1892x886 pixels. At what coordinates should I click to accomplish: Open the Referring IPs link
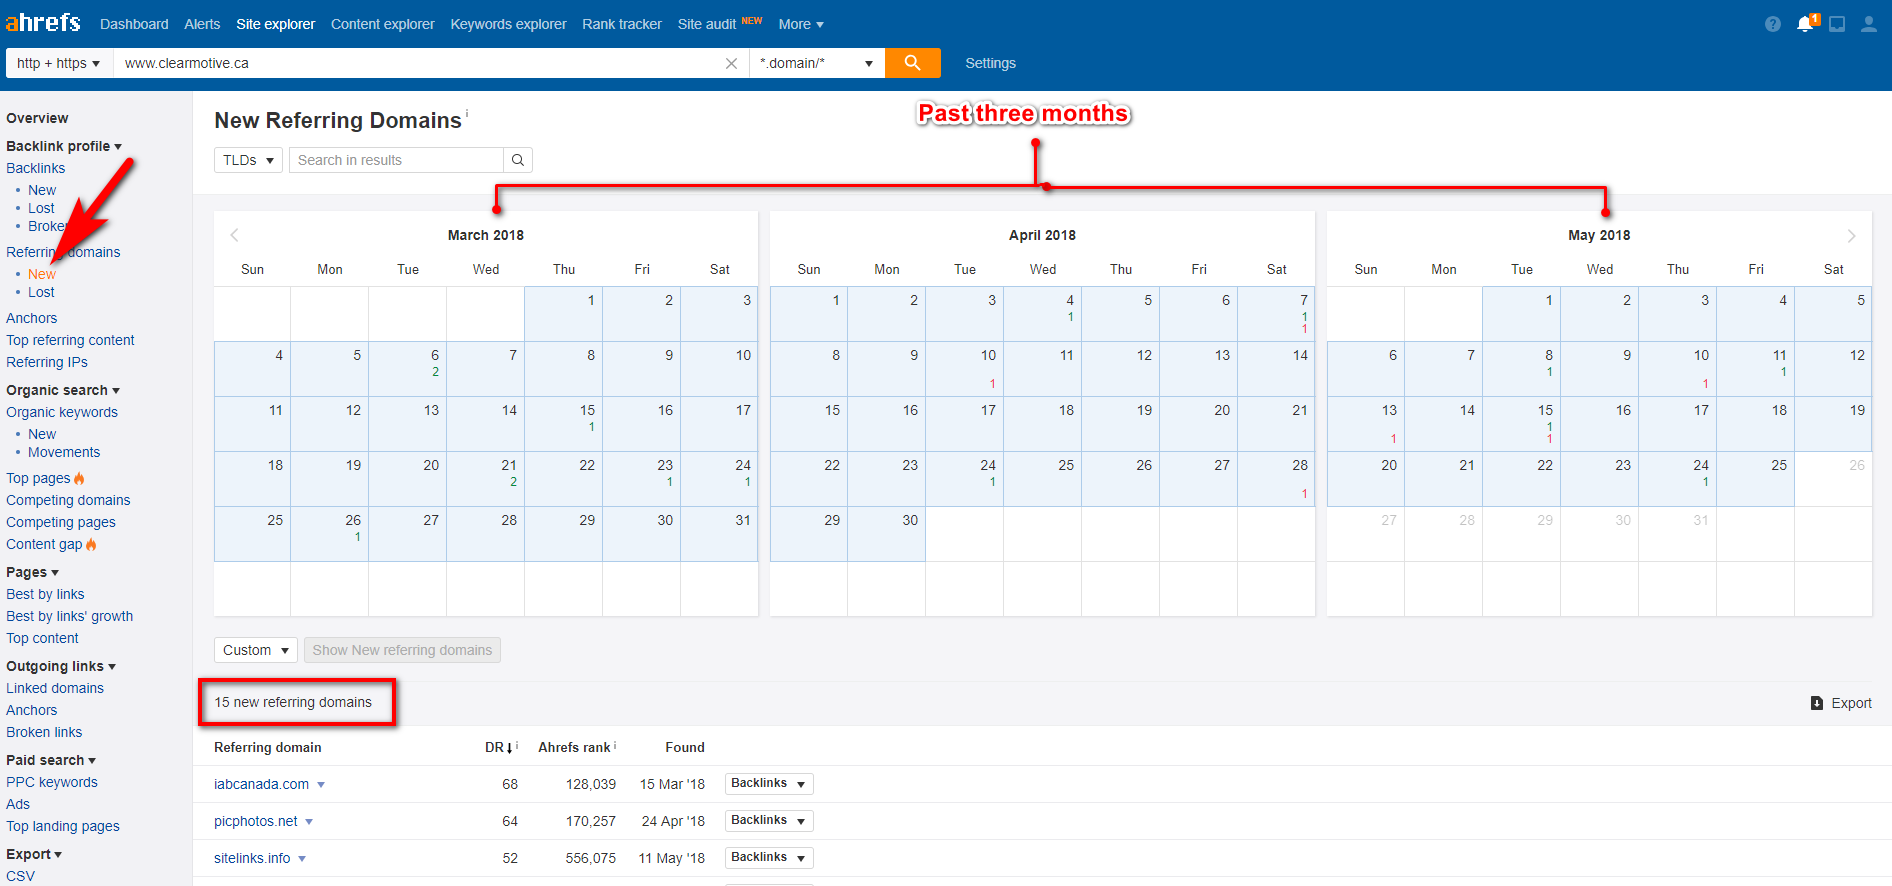point(47,362)
